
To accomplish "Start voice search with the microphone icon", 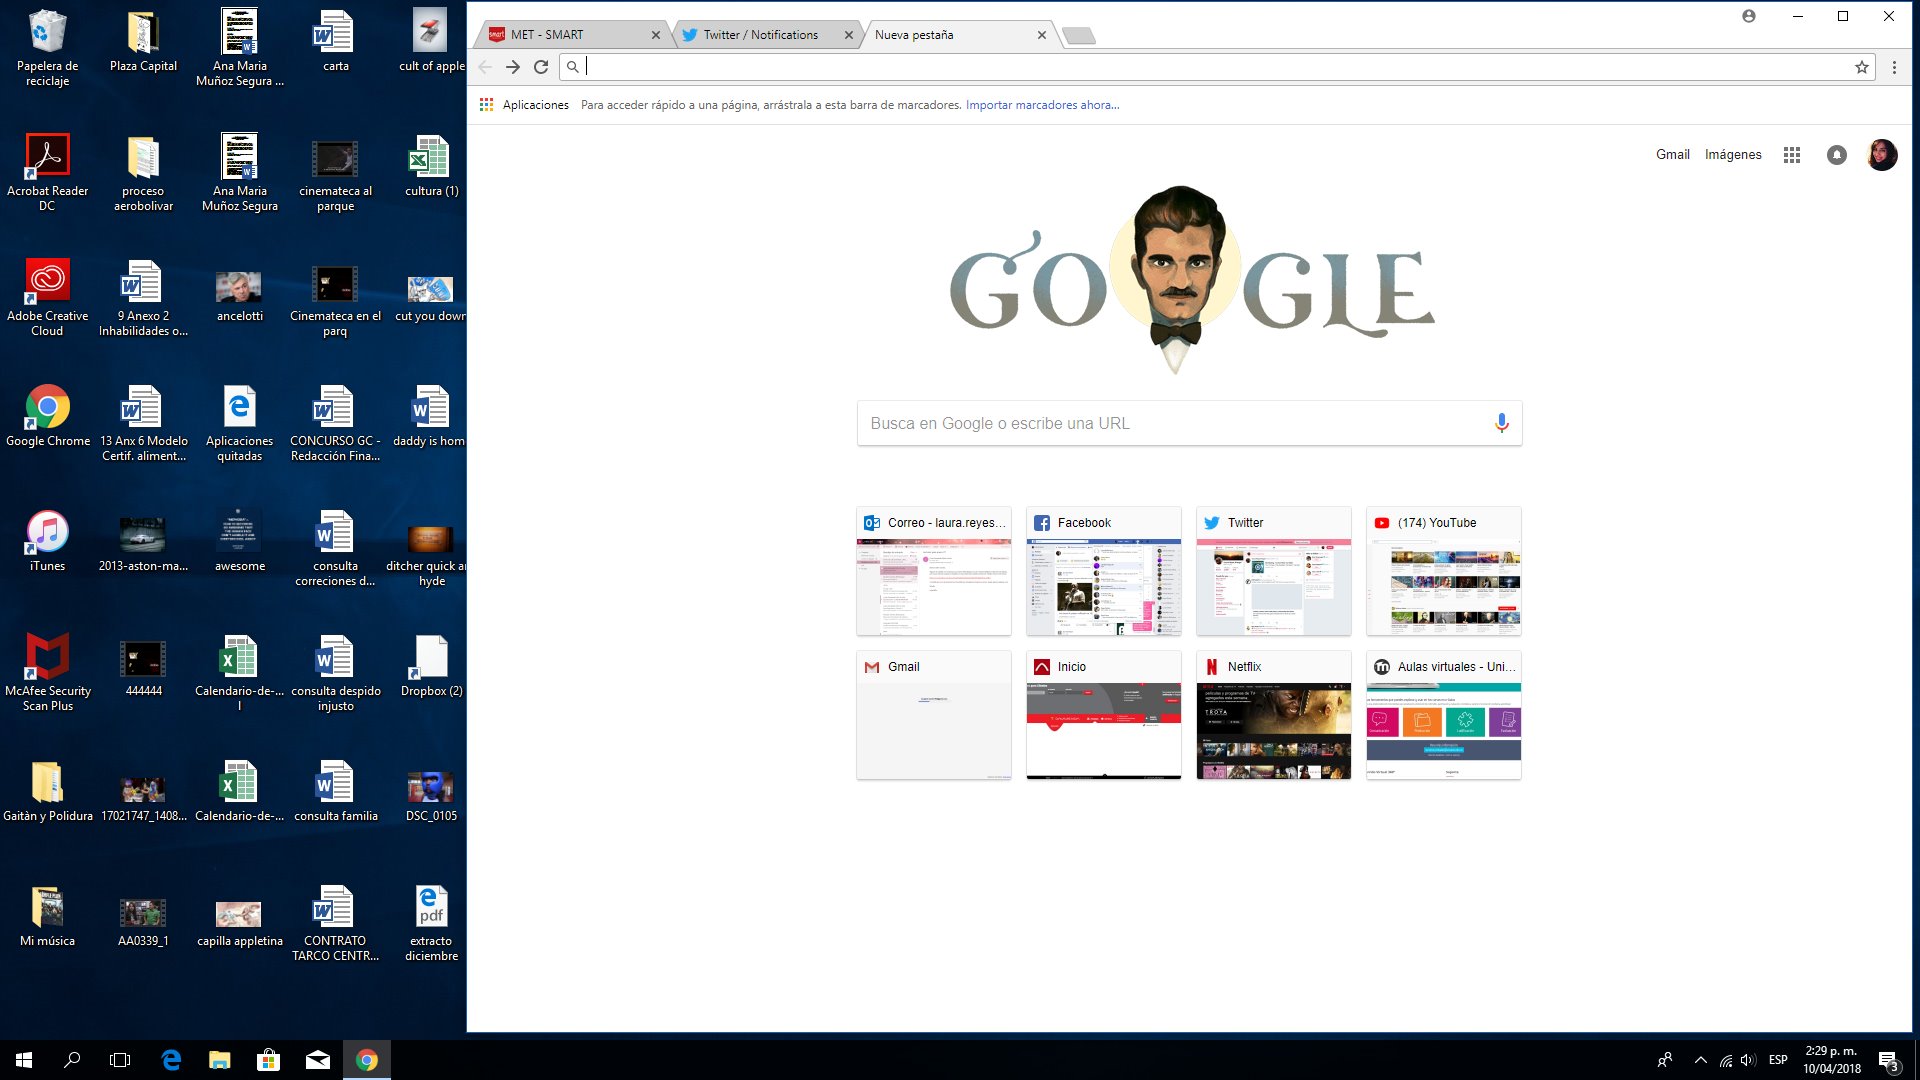I will 1501,423.
